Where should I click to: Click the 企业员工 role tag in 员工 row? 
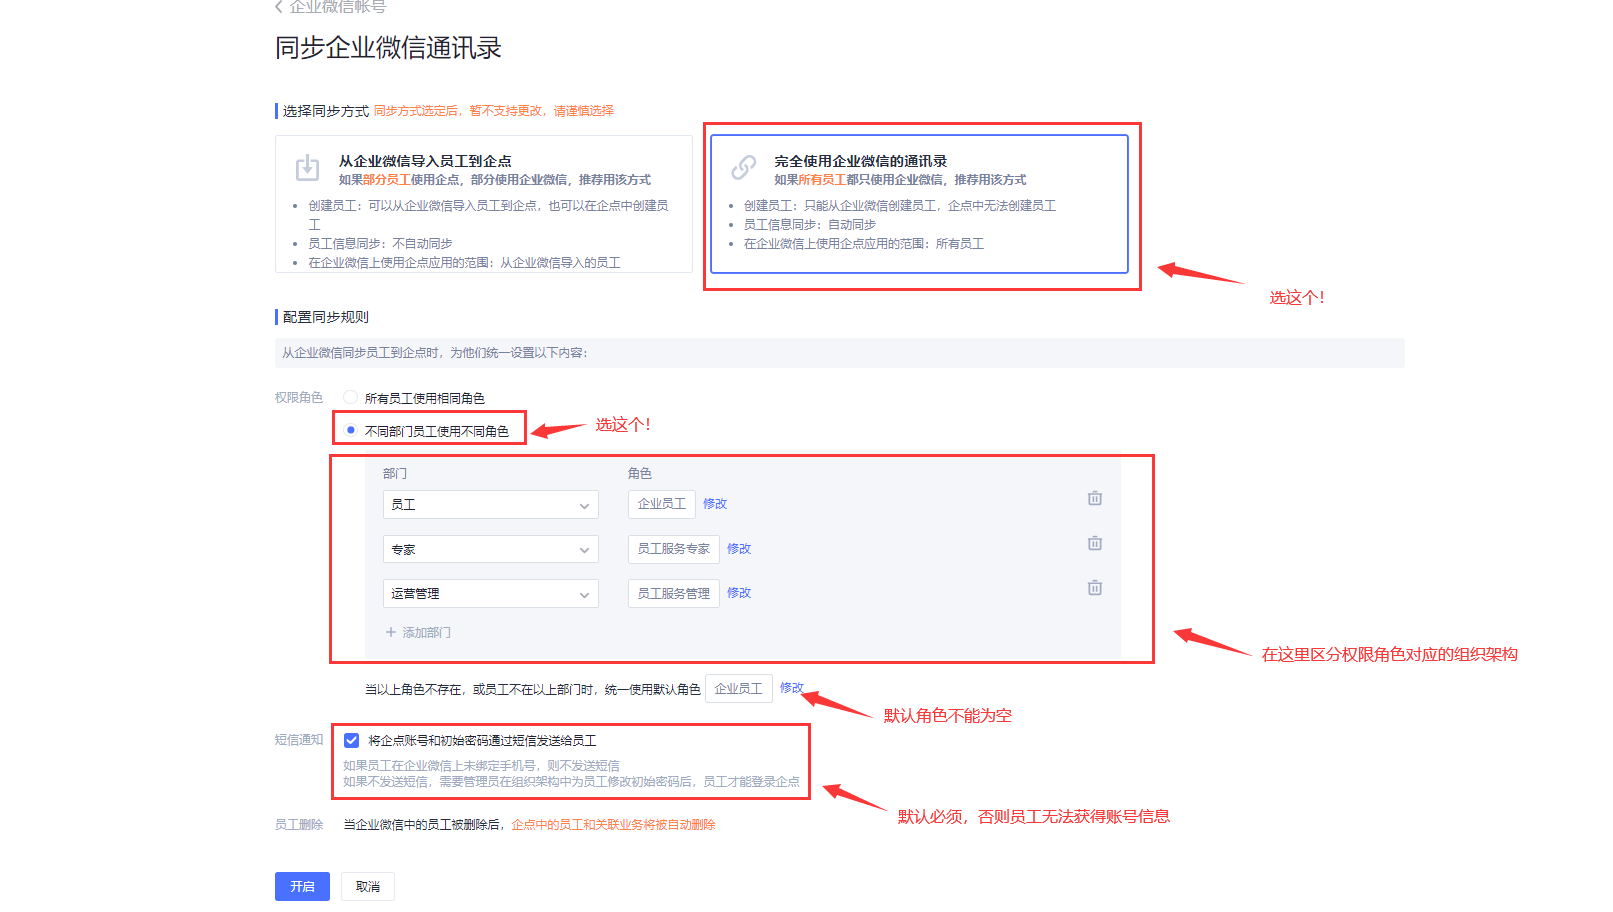[662, 504]
